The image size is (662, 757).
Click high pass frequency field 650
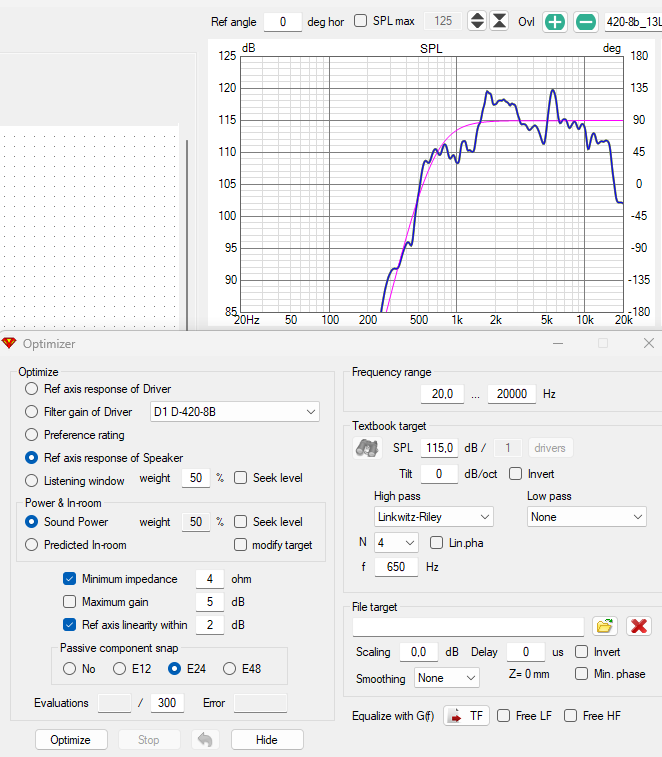[396, 567]
